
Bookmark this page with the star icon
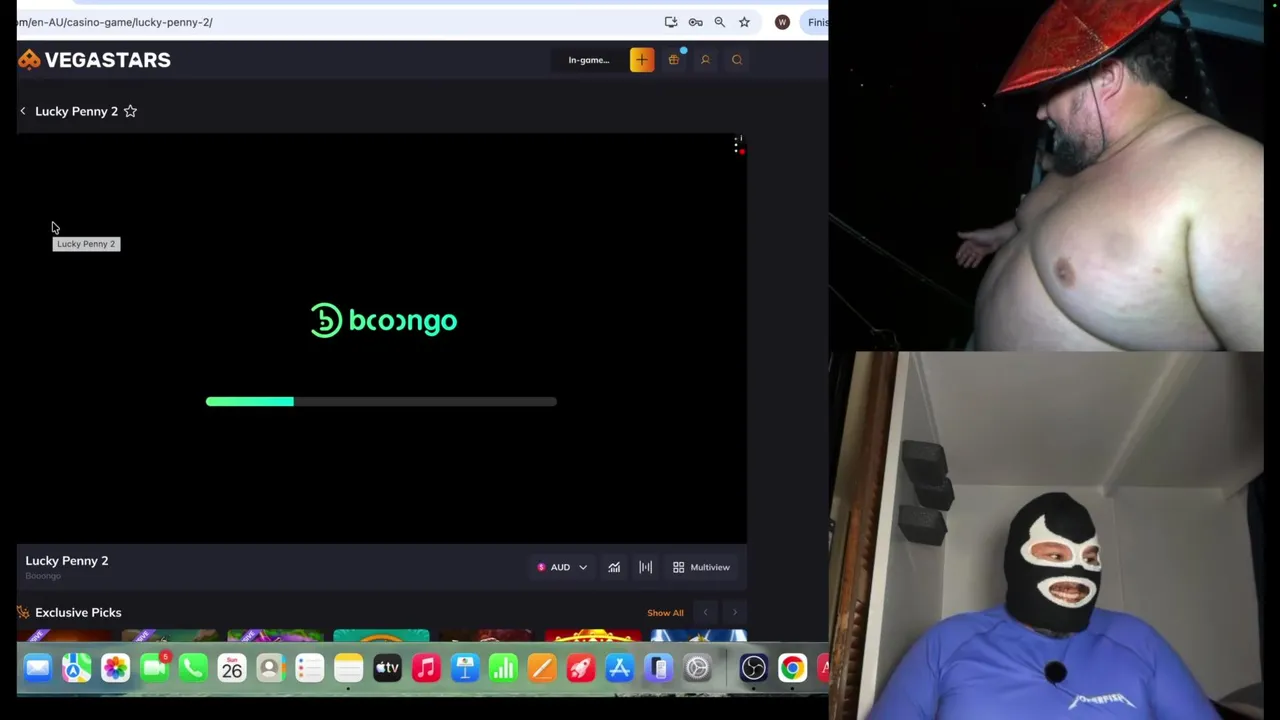tap(744, 22)
